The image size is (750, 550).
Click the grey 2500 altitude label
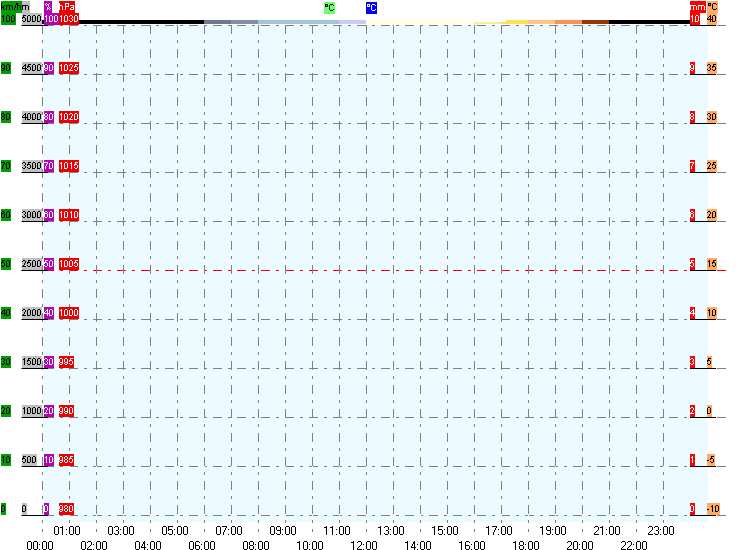(x=32, y=264)
